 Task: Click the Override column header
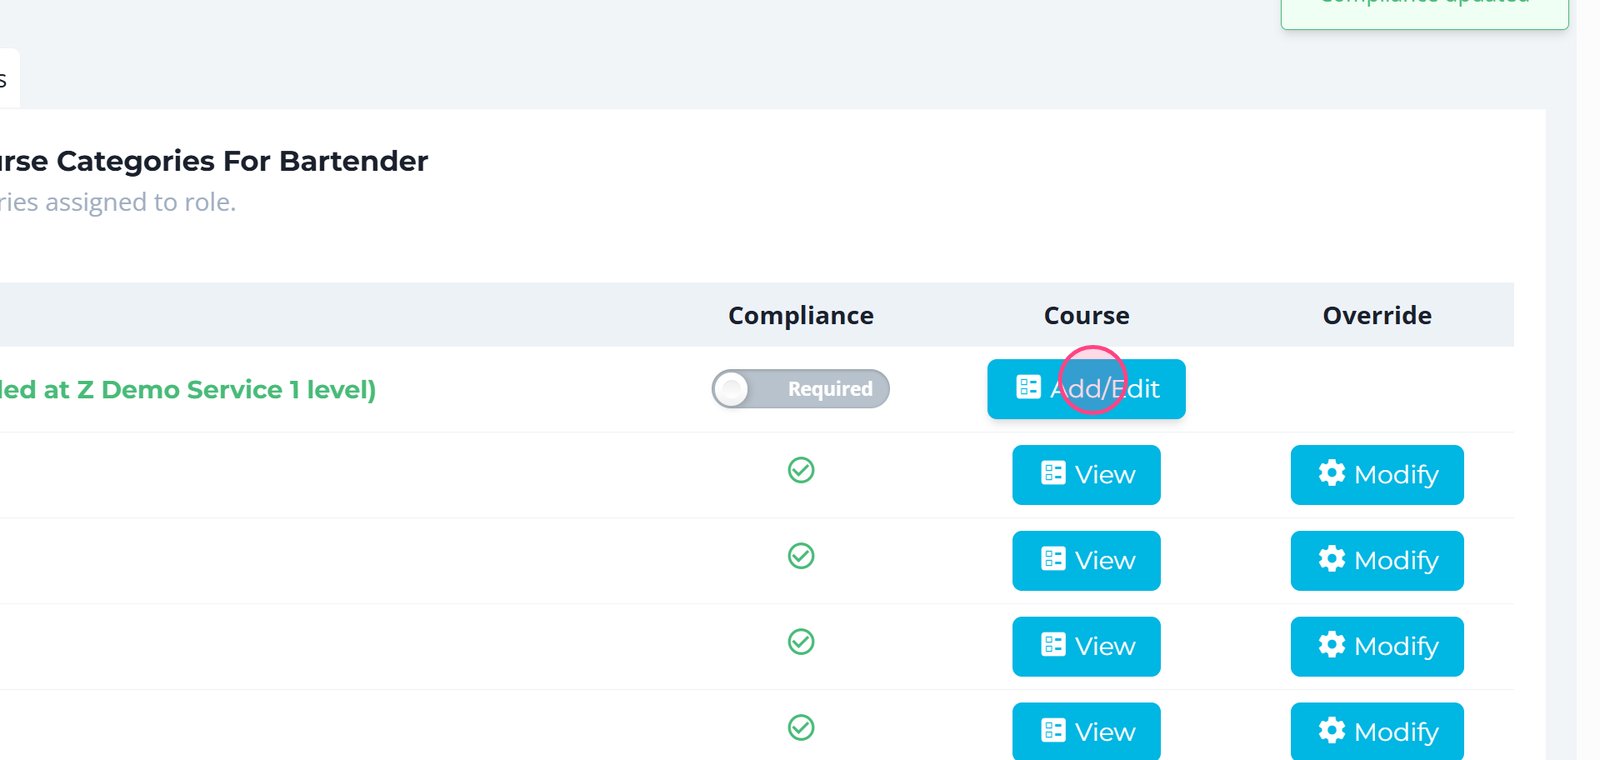1377,316
